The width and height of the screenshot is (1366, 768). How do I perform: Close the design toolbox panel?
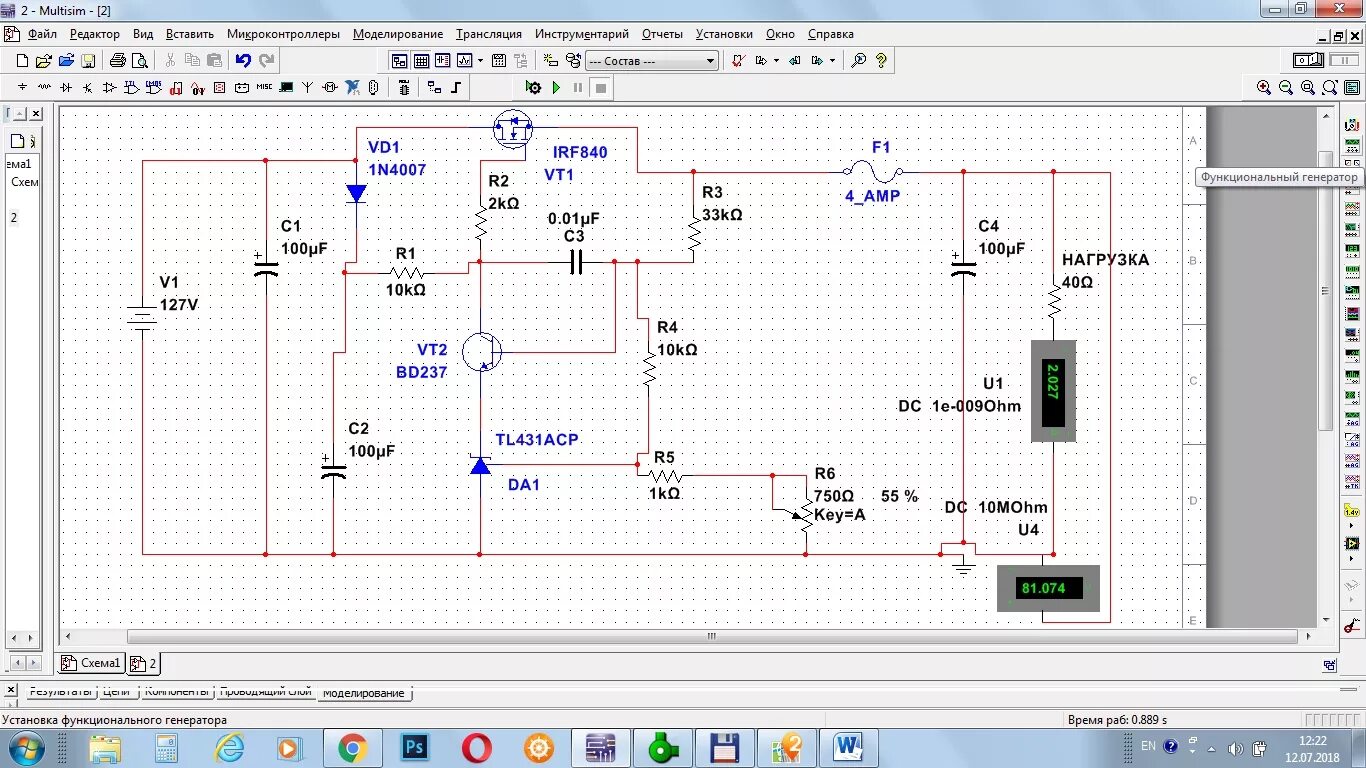[36, 114]
